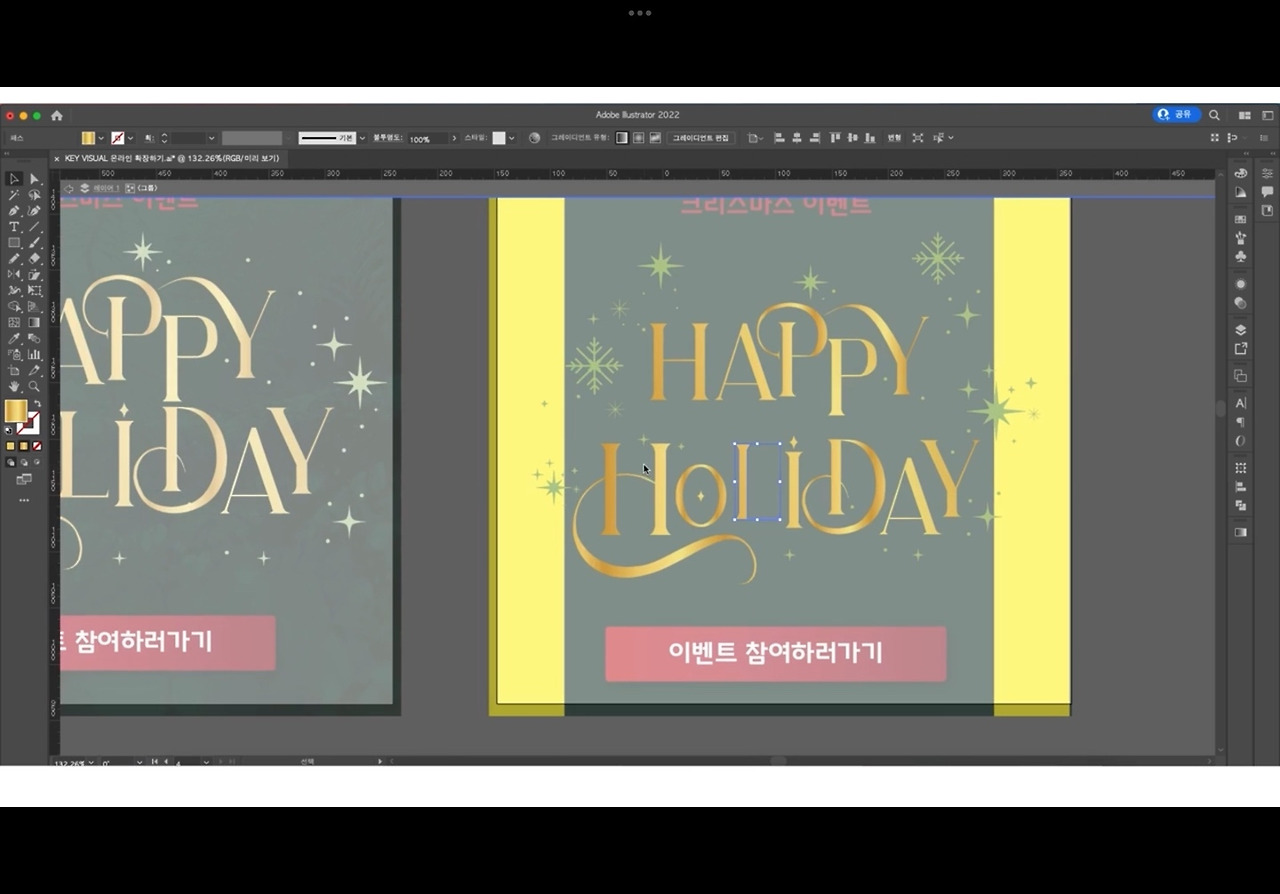Select the Pen tool
The image size is (1280, 894).
click(x=14, y=211)
